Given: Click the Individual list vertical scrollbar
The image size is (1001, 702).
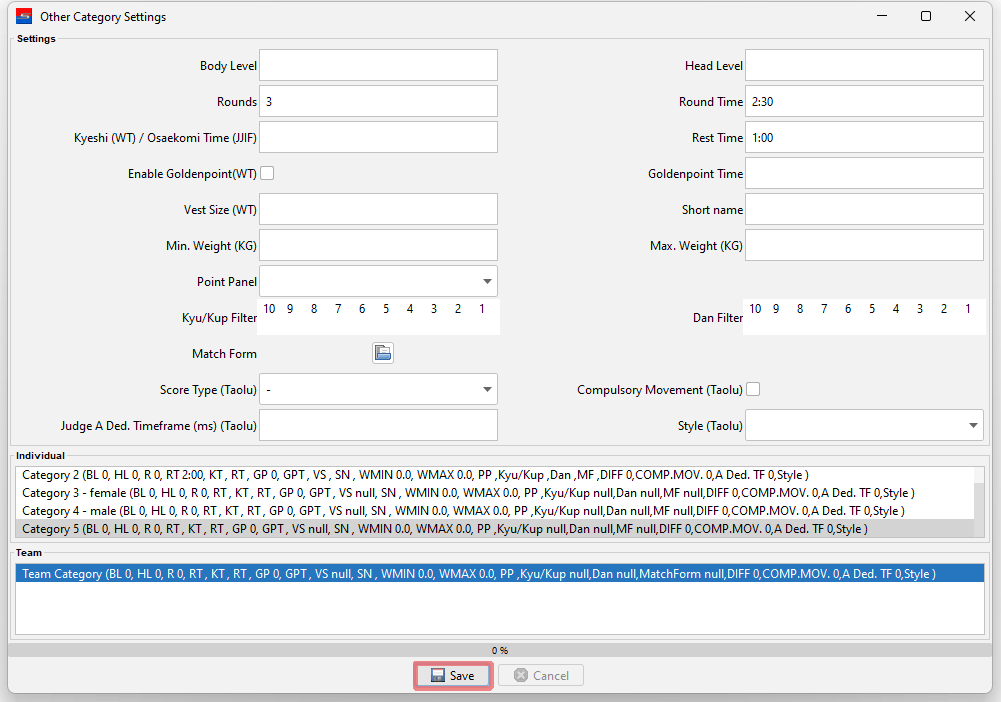Looking at the screenshot, I should 978,502.
